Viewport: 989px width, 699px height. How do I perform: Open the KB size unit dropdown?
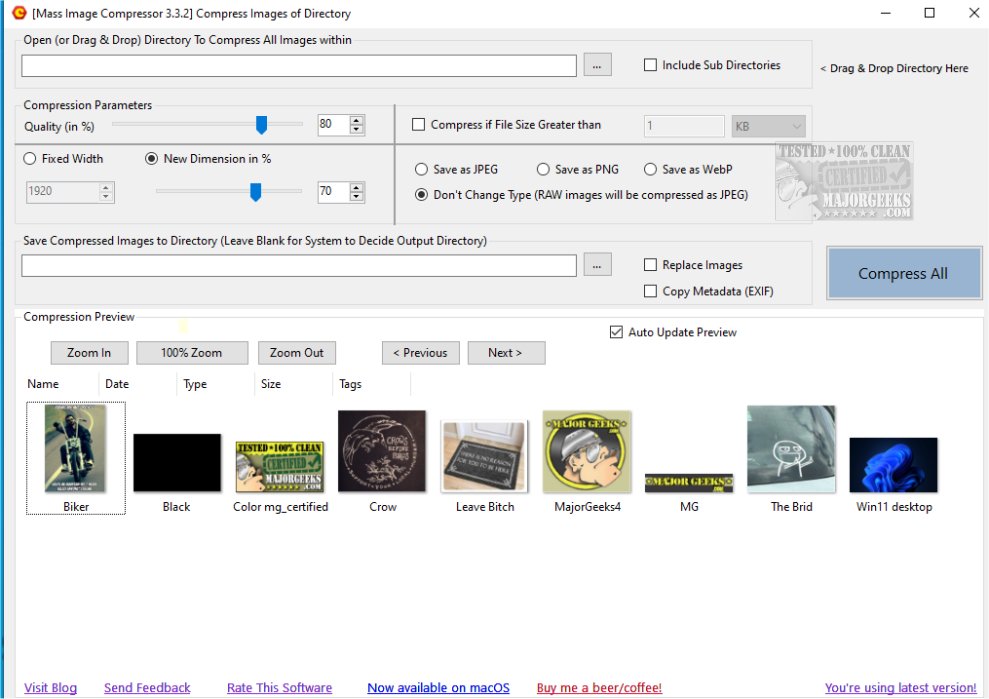pyautogui.click(x=768, y=126)
